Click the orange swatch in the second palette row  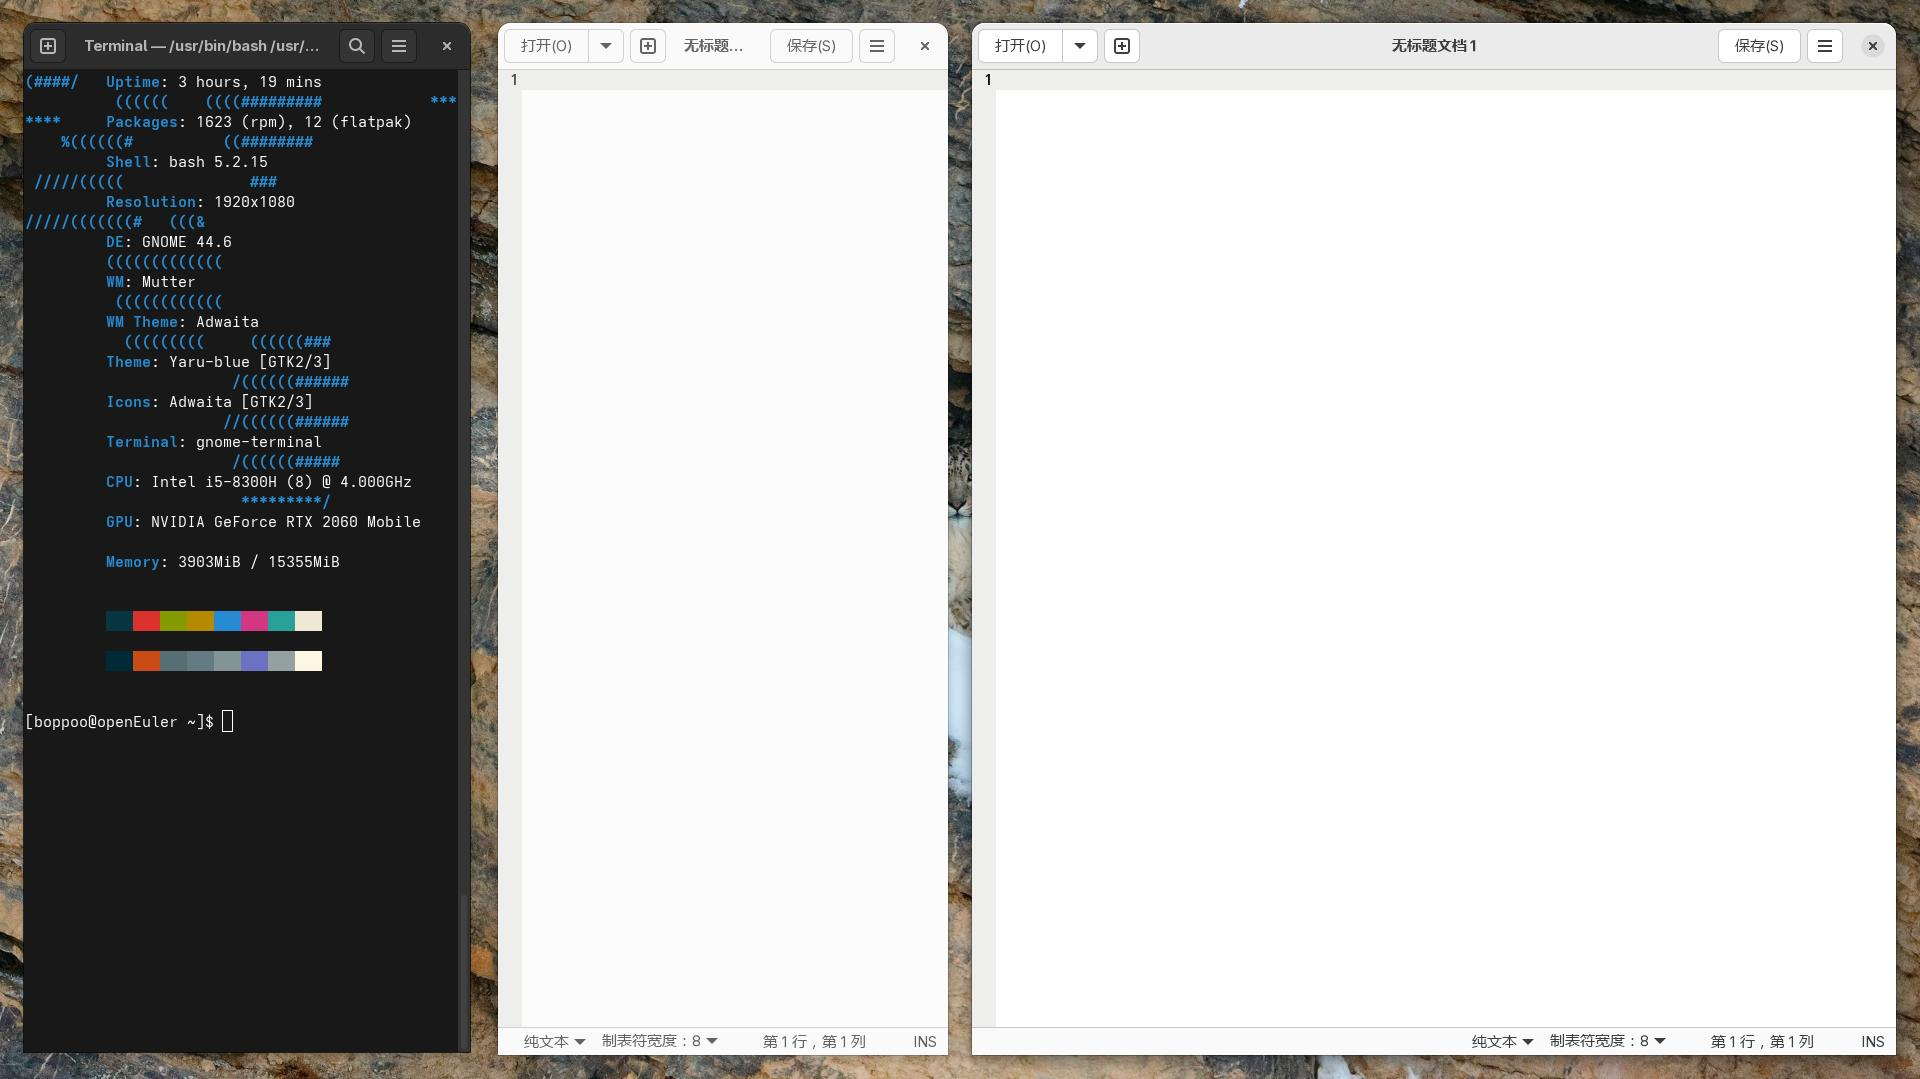pyautogui.click(x=146, y=661)
